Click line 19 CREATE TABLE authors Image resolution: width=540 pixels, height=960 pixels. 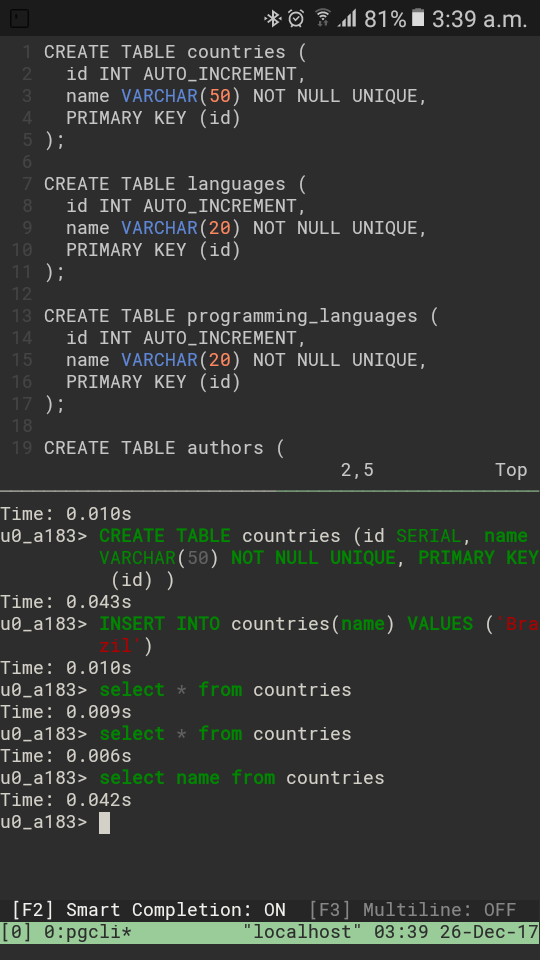click(x=164, y=448)
